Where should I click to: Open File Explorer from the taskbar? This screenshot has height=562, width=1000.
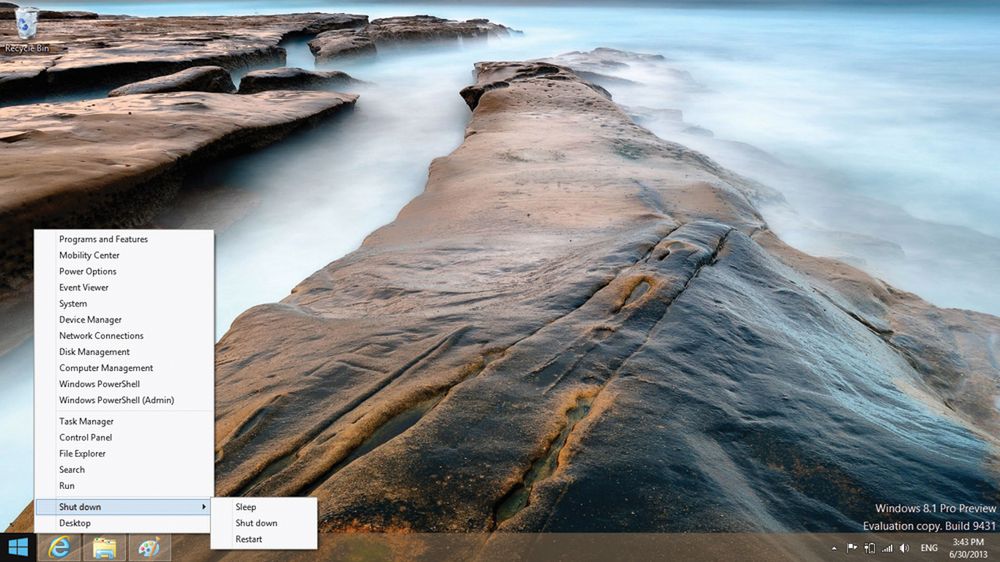pyautogui.click(x=105, y=547)
